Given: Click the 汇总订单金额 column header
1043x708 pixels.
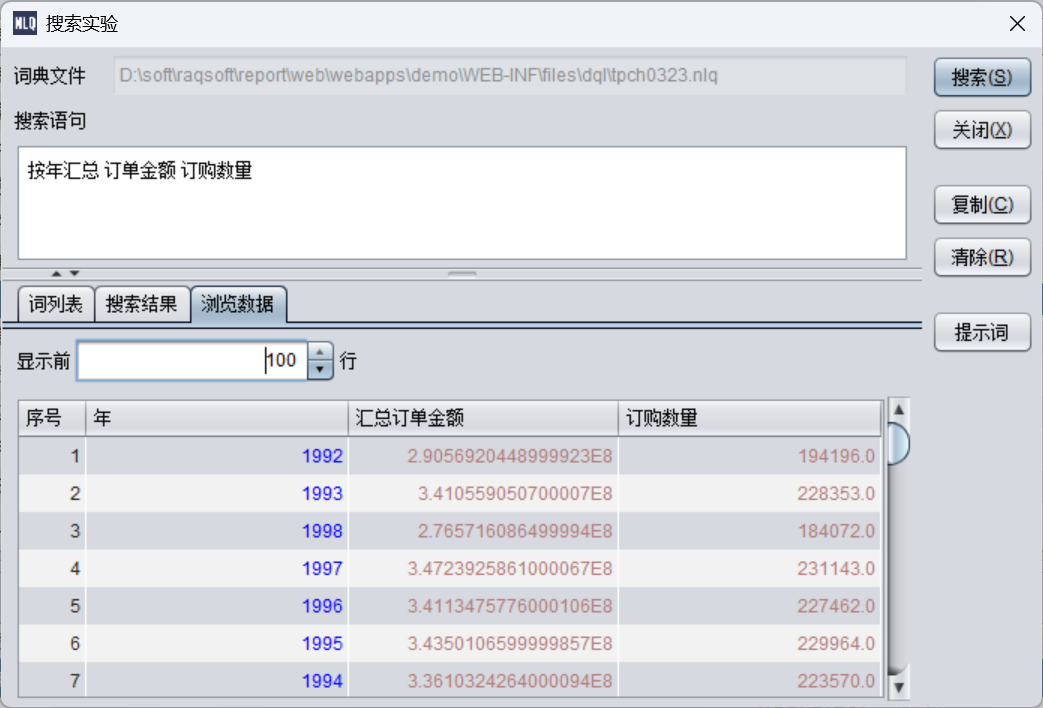Looking at the screenshot, I should [x=483, y=418].
